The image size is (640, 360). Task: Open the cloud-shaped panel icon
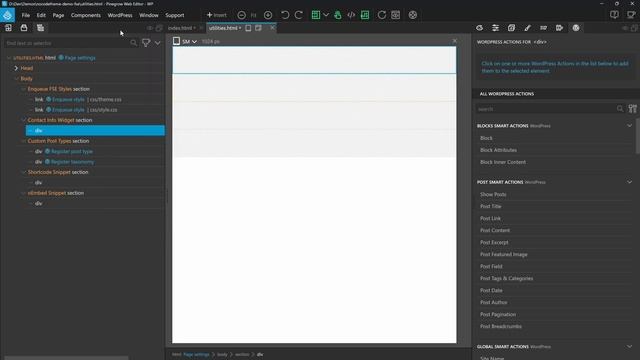(479, 28)
